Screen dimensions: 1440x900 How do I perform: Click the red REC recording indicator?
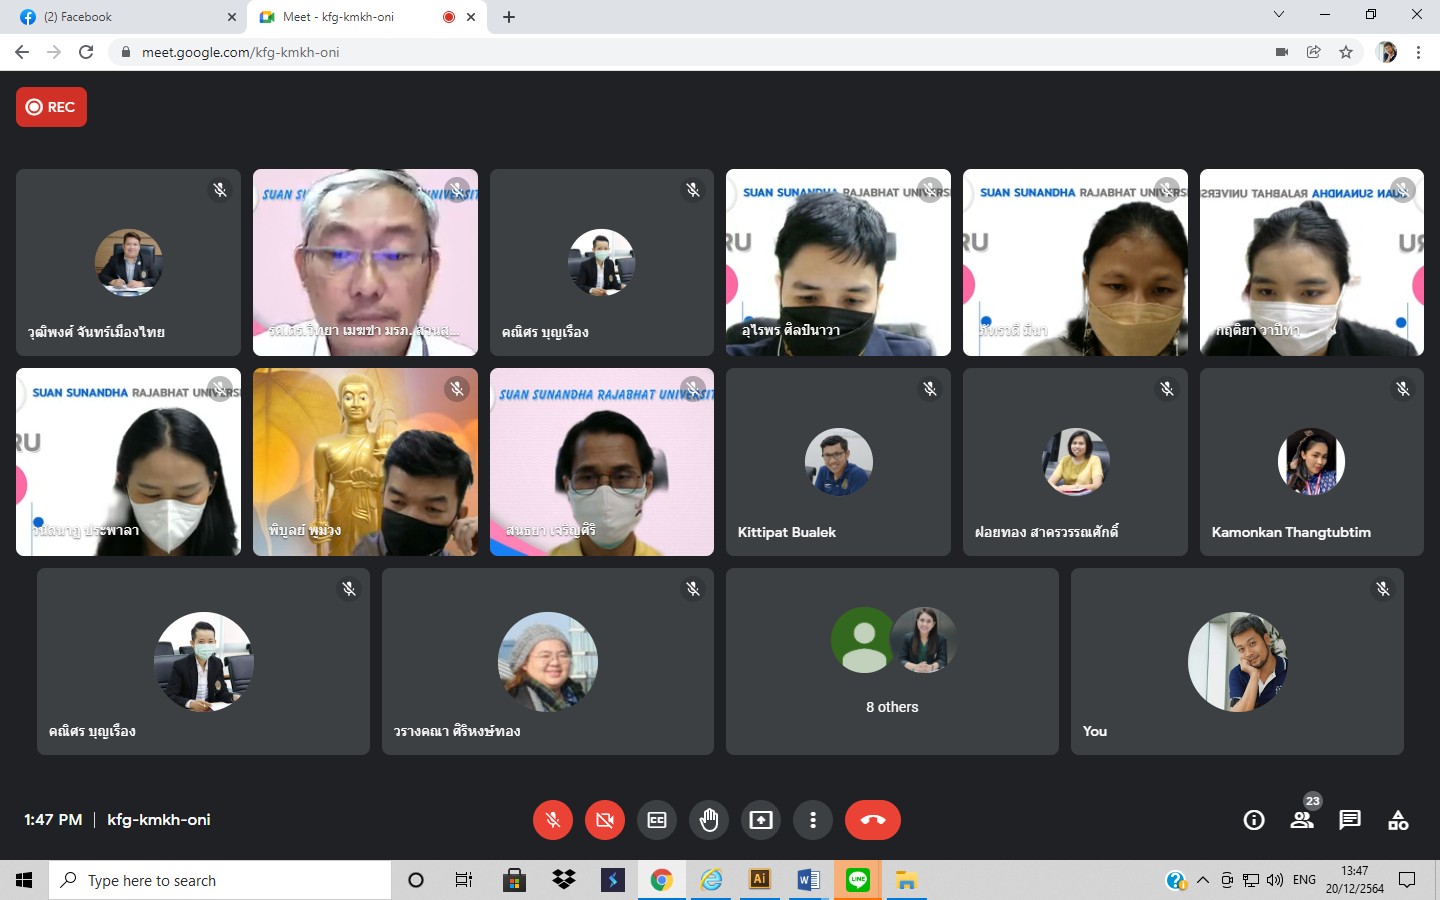(51, 107)
